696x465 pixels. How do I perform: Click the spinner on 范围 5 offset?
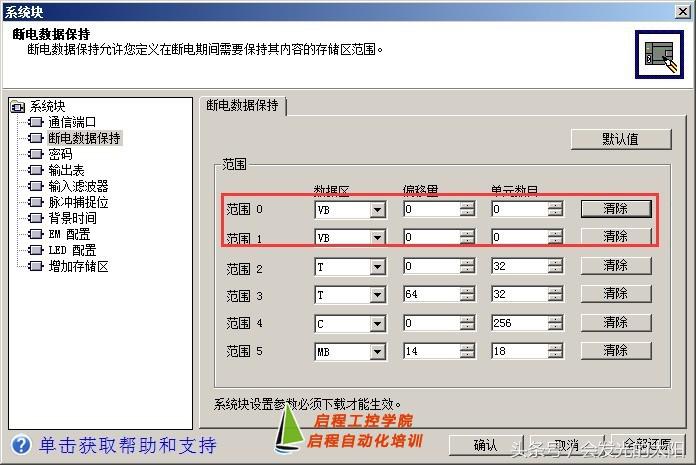(x=467, y=351)
